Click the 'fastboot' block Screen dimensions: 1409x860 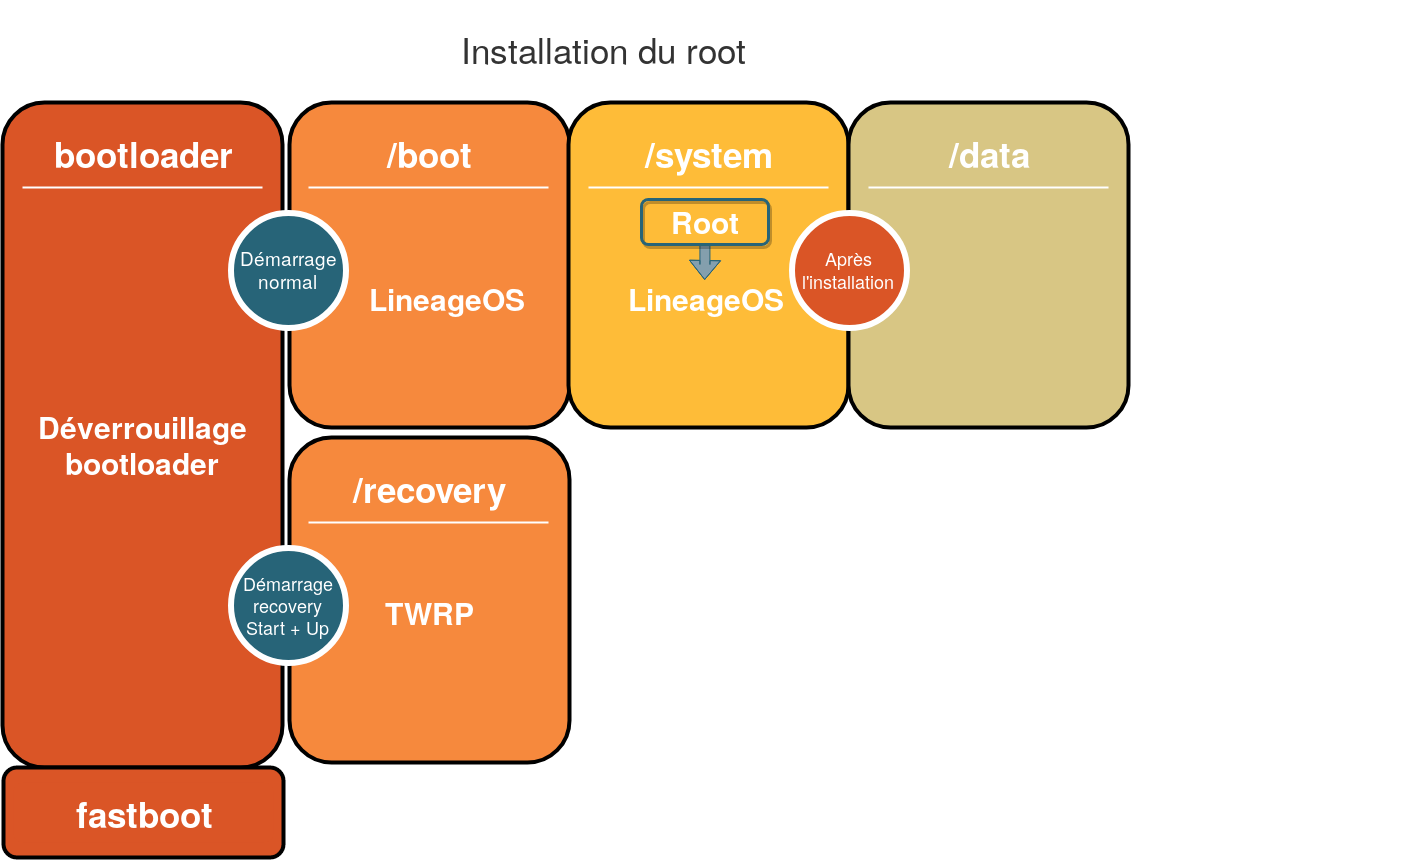144,812
